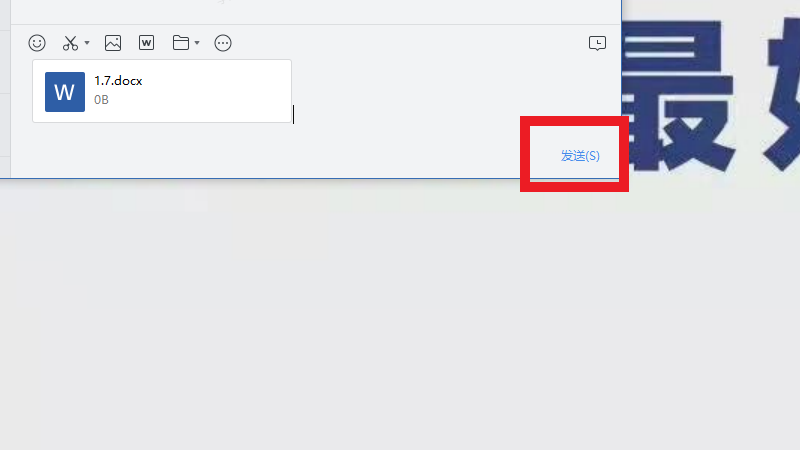Expand the dropdown arrow next to folder icon
Screen dimensions: 800x450
pyautogui.click(x=197, y=43)
